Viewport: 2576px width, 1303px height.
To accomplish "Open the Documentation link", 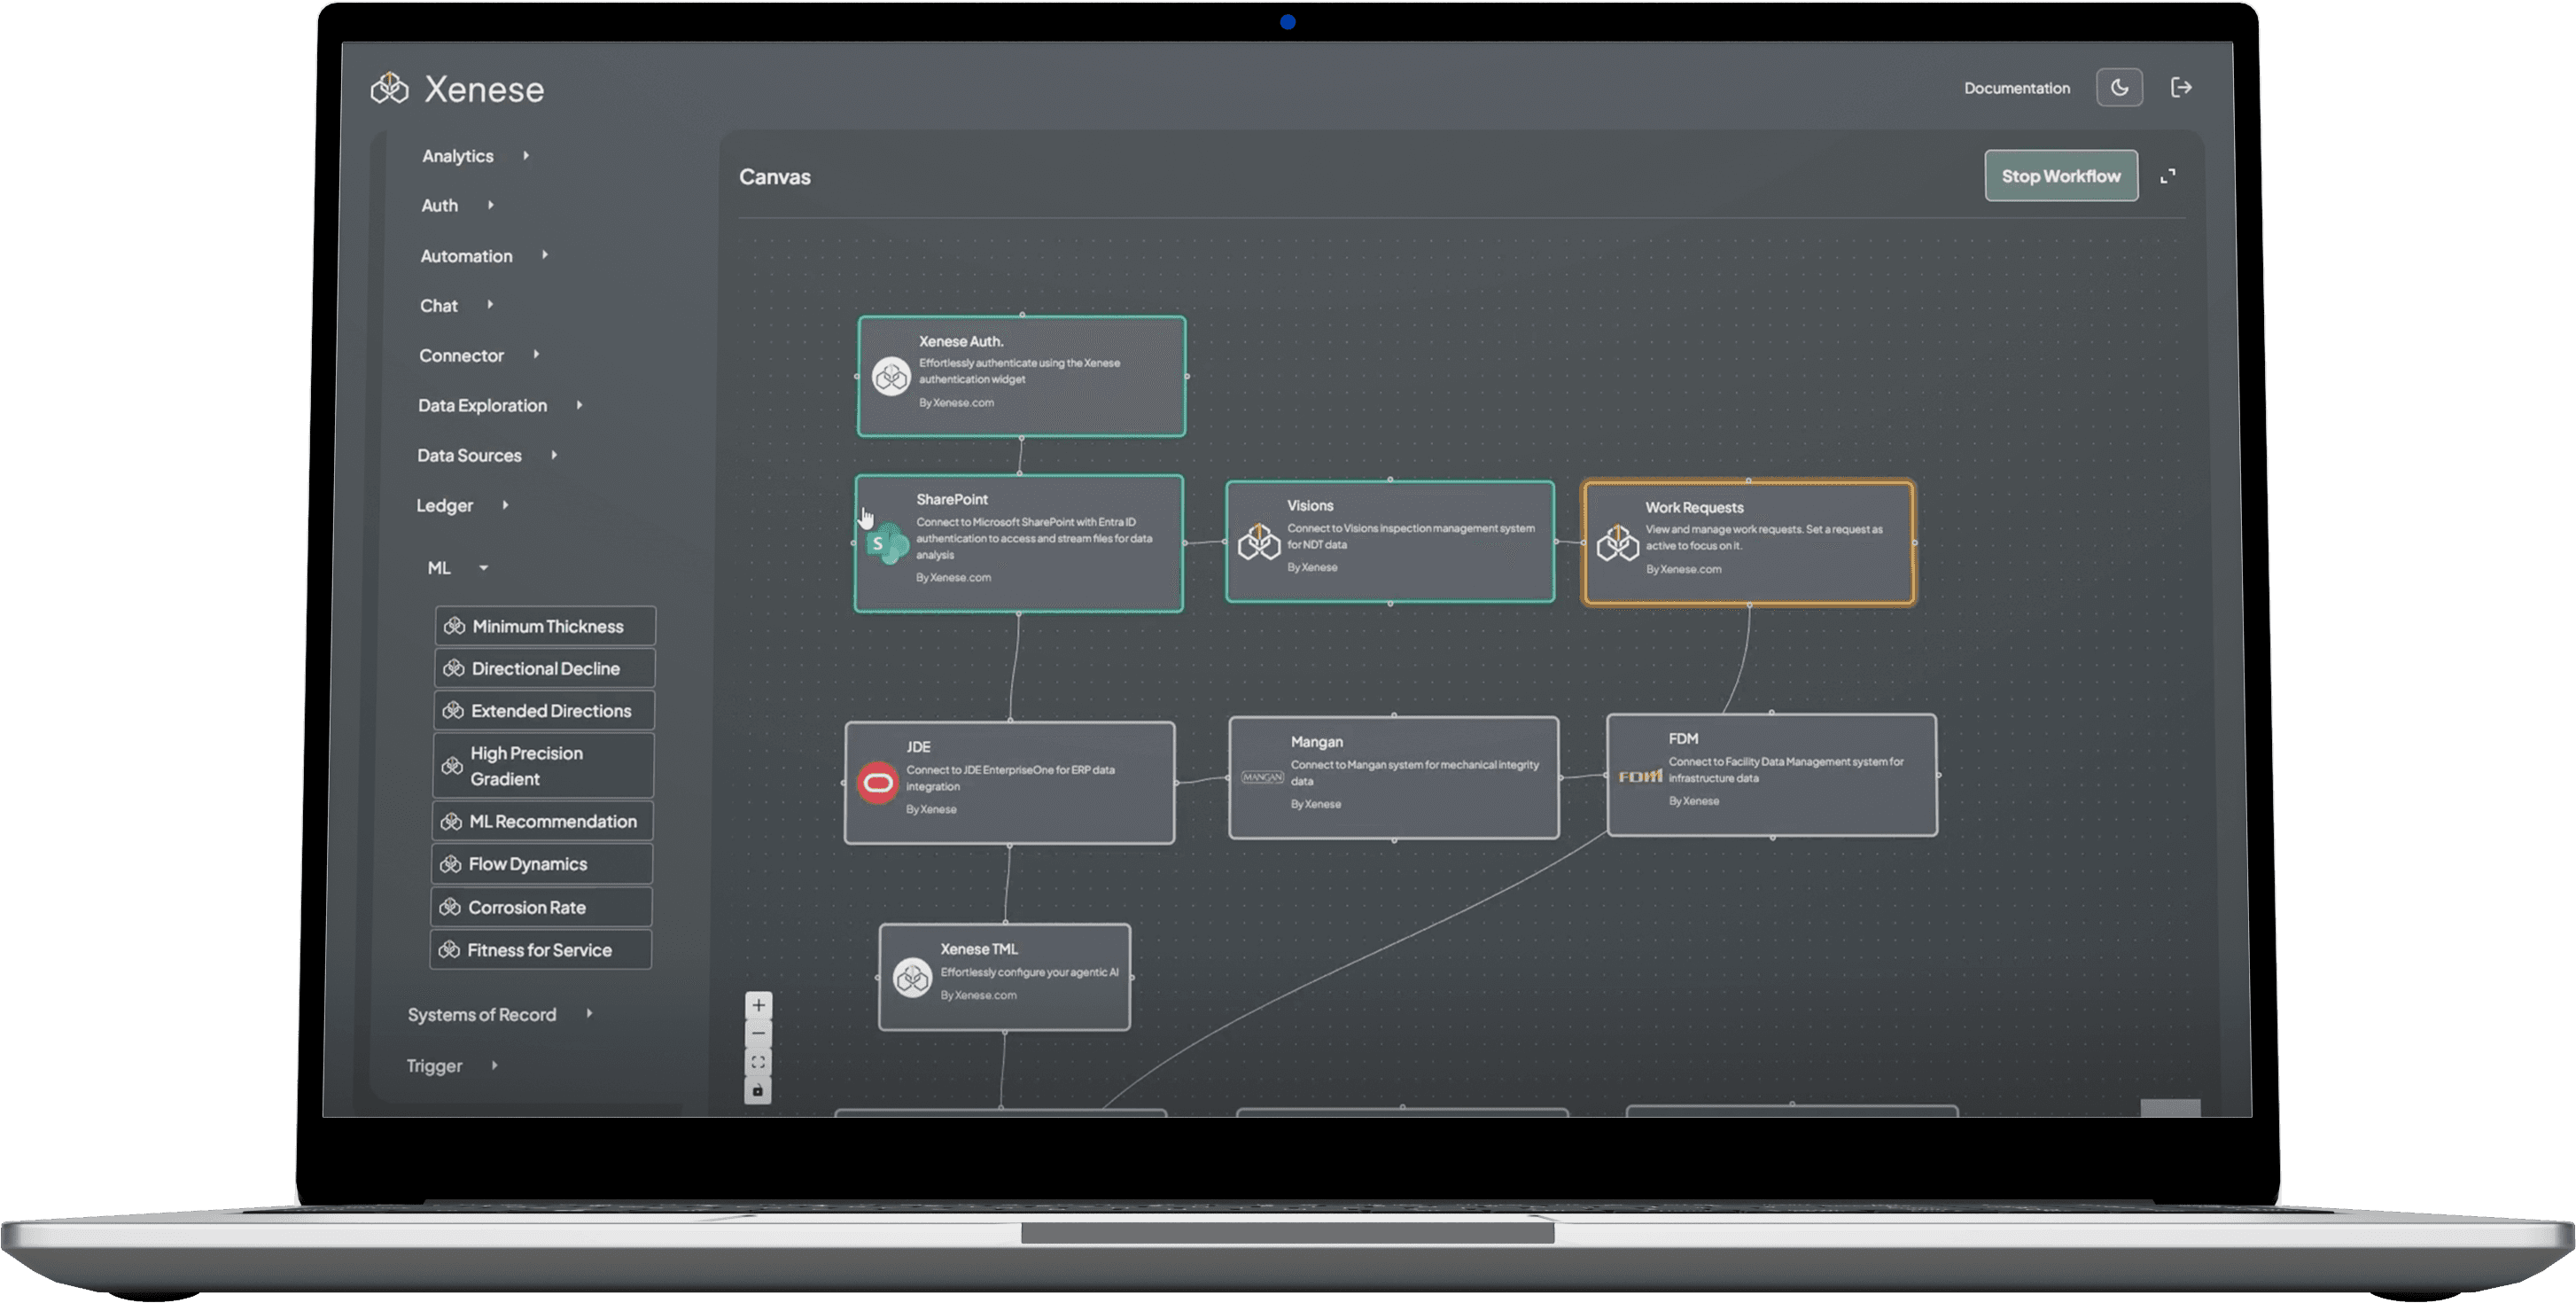I will point(2016,88).
